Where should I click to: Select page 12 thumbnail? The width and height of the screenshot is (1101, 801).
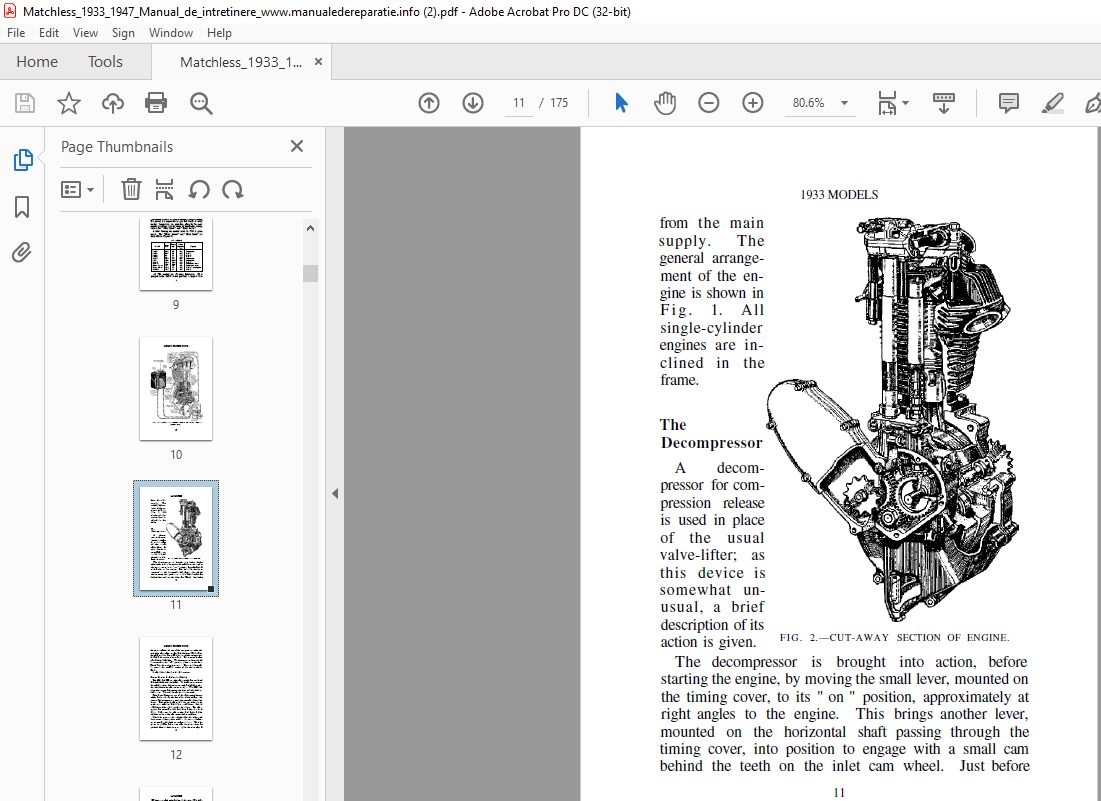[x=176, y=689]
